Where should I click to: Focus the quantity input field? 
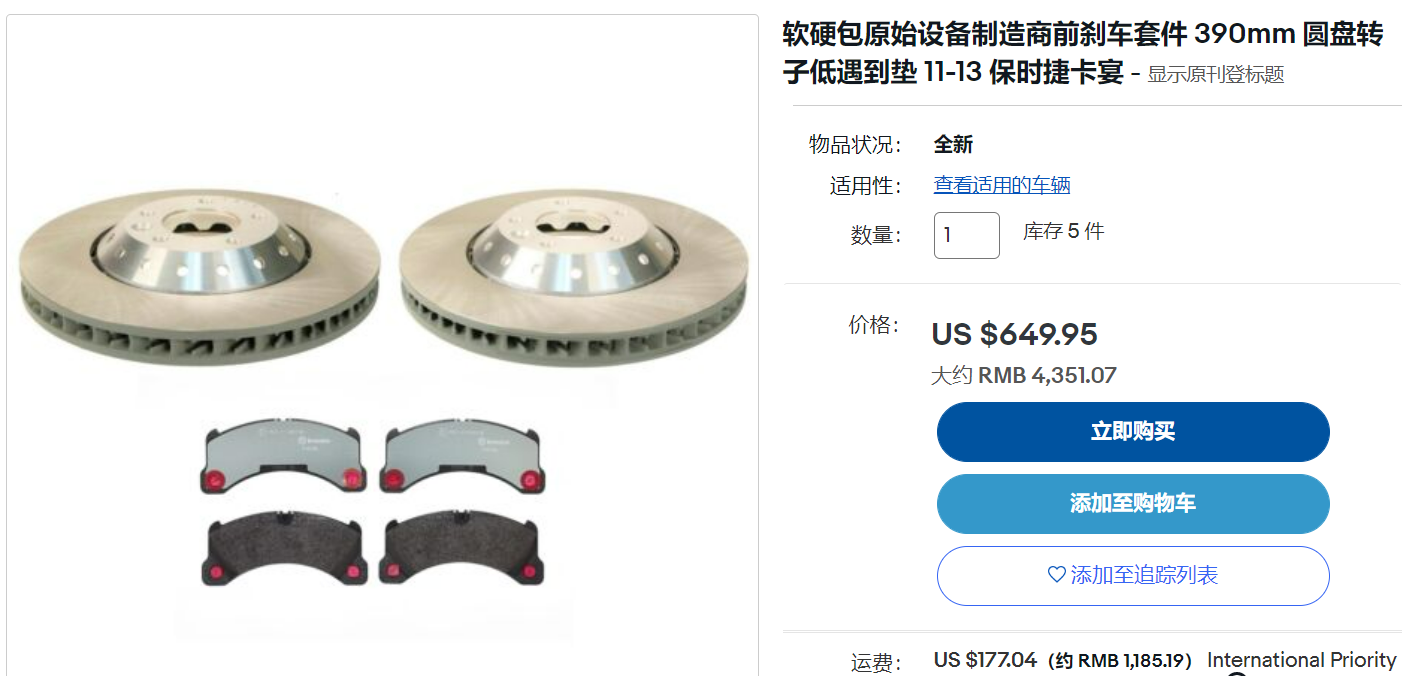coord(966,235)
